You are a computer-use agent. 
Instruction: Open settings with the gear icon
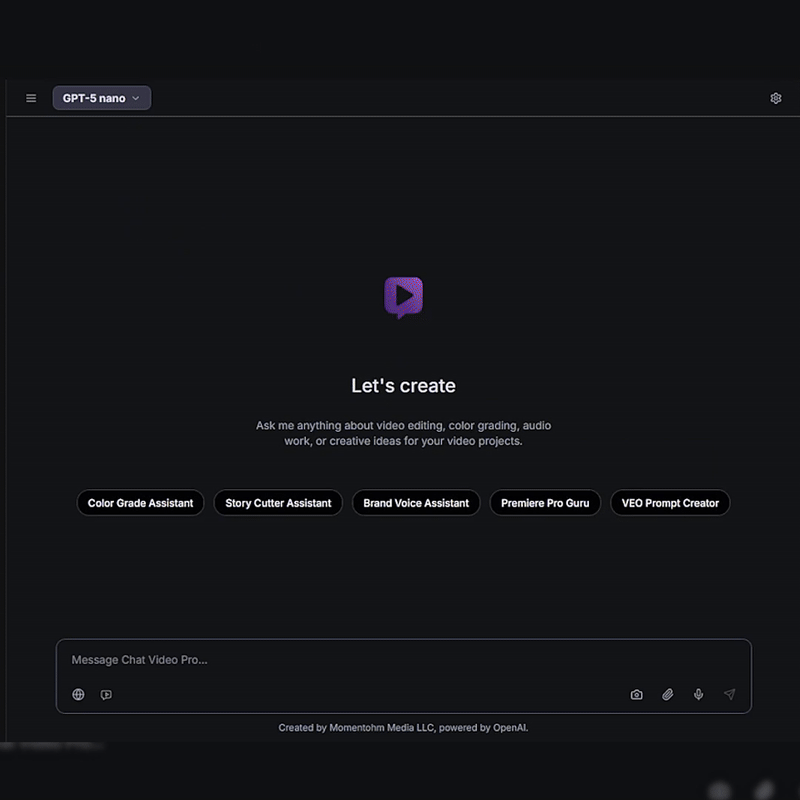coord(776,98)
